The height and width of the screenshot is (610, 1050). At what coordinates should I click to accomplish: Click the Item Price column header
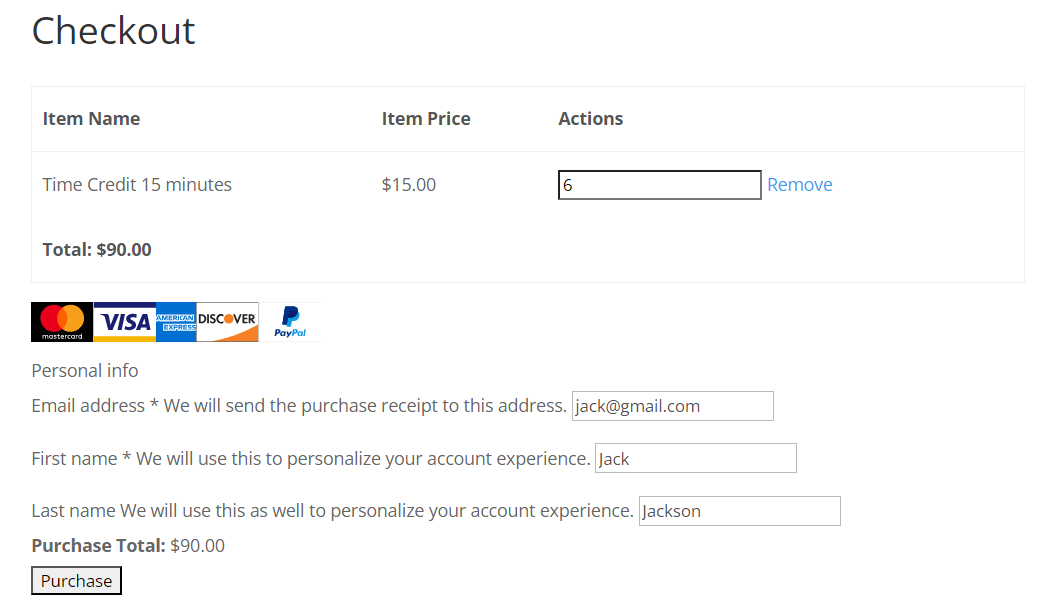pyautogui.click(x=426, y=119)
